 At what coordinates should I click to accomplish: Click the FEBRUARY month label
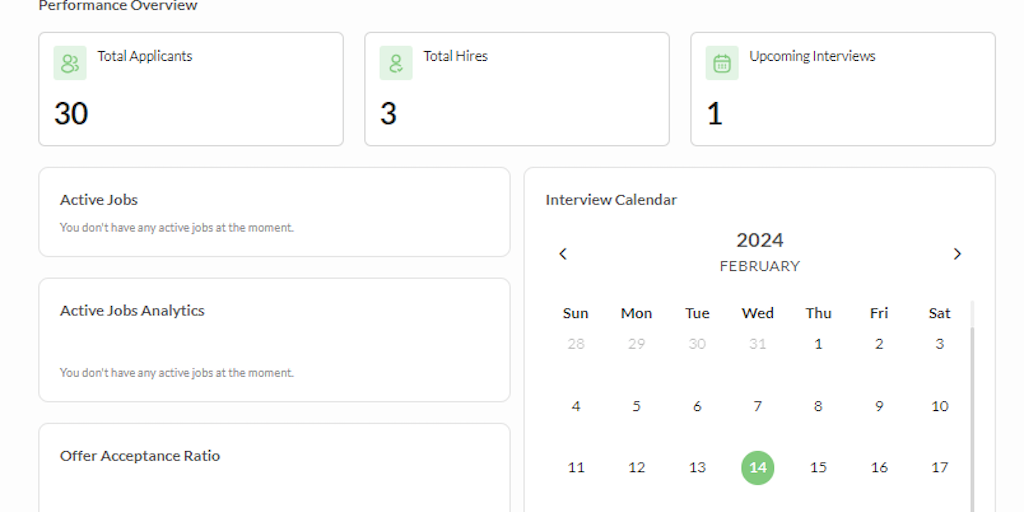760,266
